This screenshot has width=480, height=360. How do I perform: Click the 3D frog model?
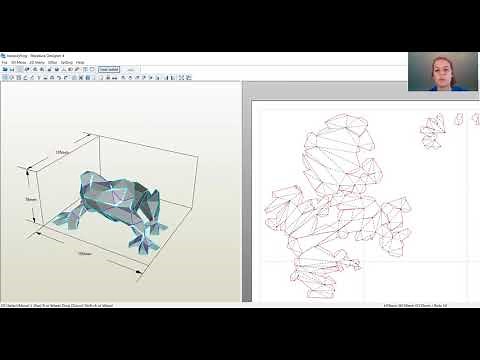[x=113, y=212]
